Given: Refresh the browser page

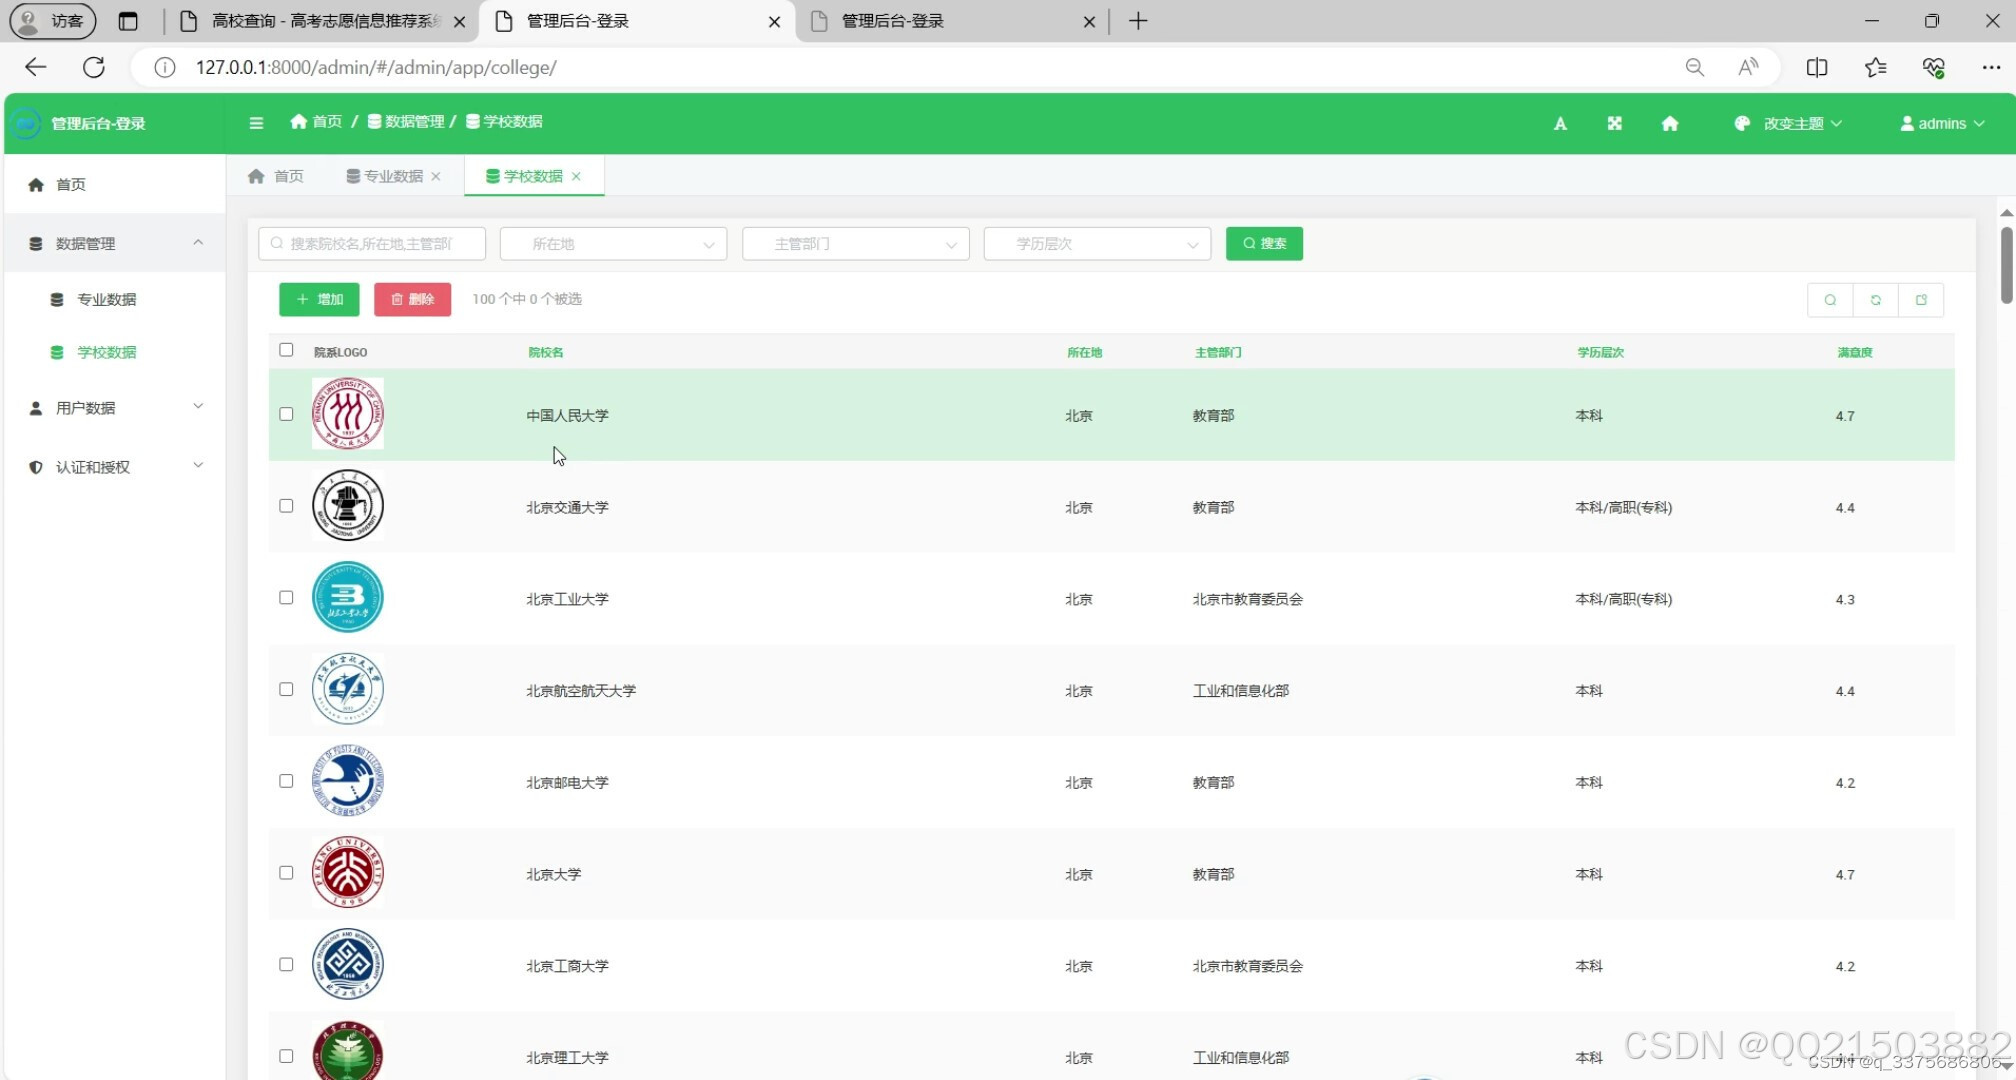Looking at the screenshot, I should [x=94, y=67].
